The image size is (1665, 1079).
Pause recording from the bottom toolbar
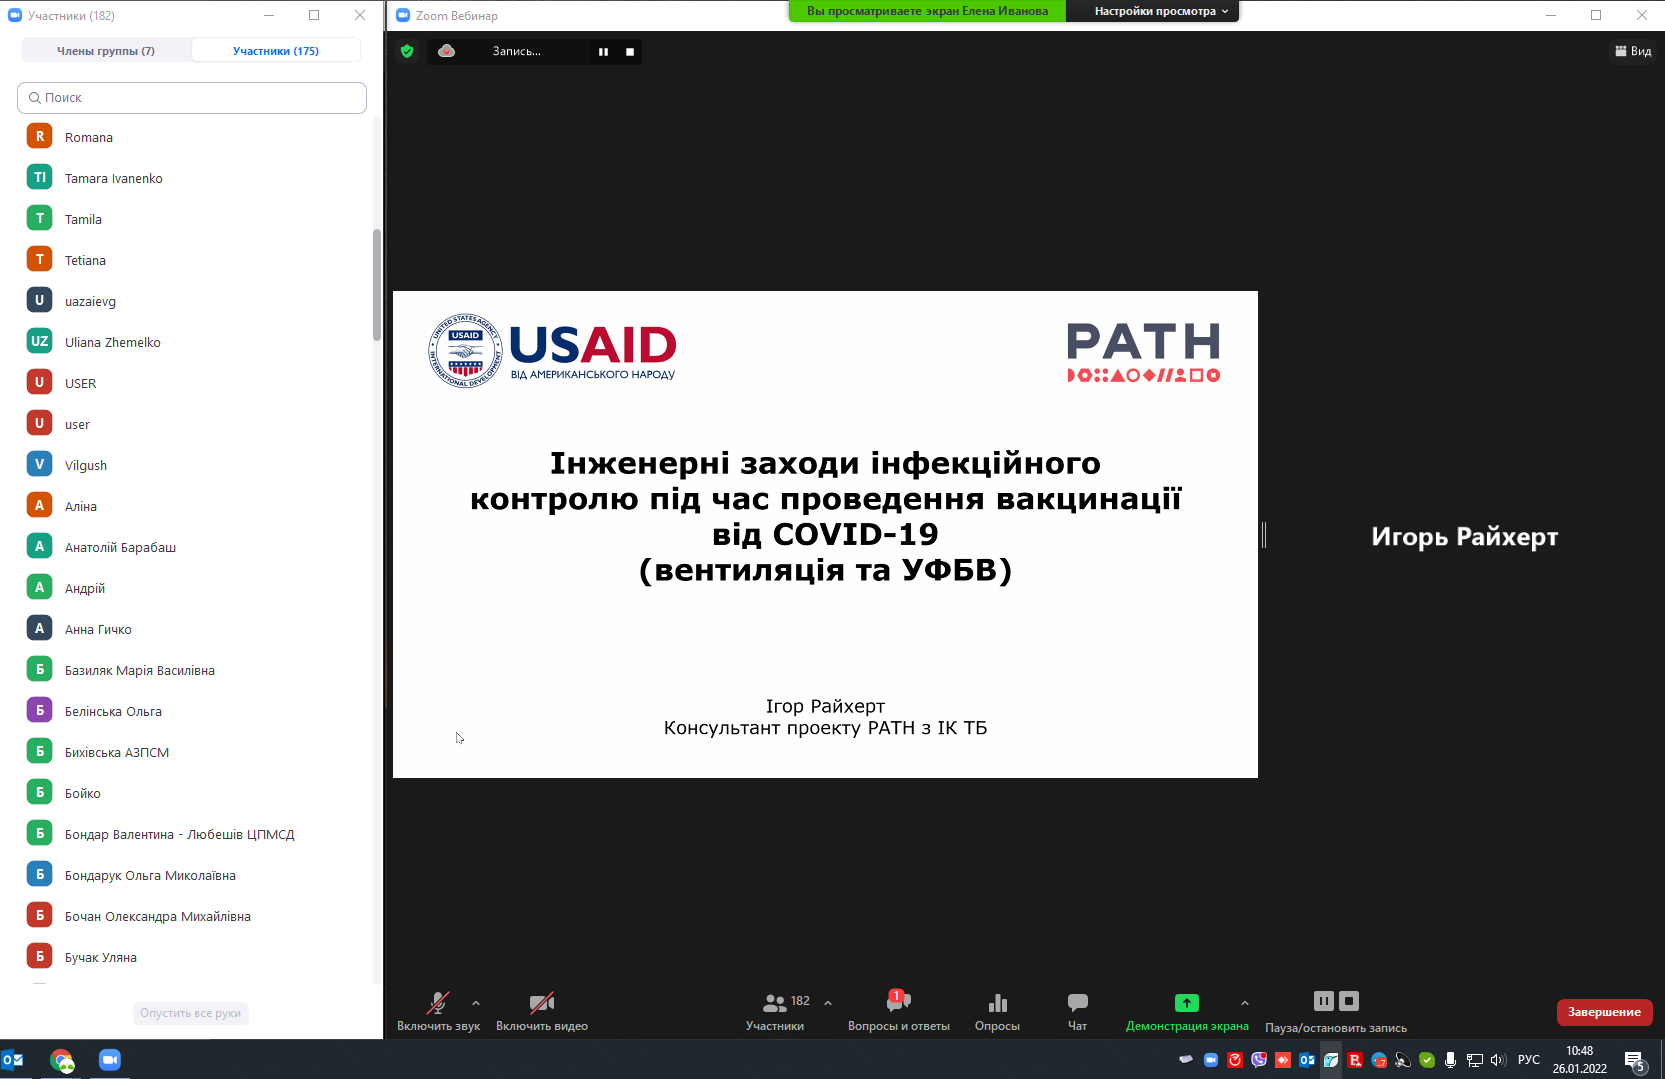click(1323, 1001)
